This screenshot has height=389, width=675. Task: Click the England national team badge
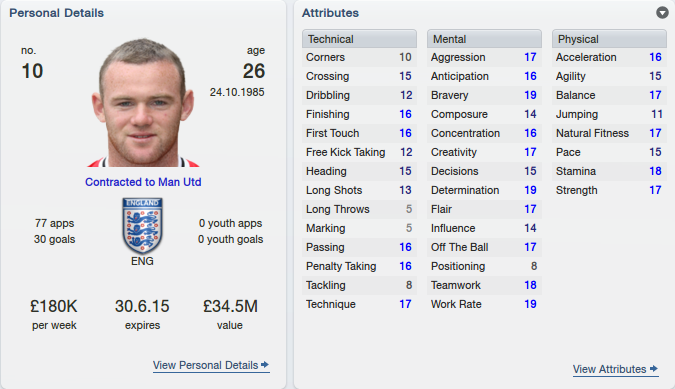pyautogui.click(x=142, y=225)
